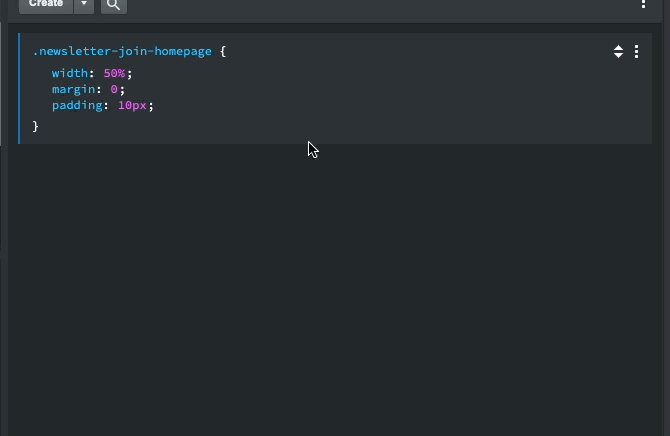Click the closing curly brace of rule
The height and width of the screenshot is (436, 670).
(x=35, y=127)
